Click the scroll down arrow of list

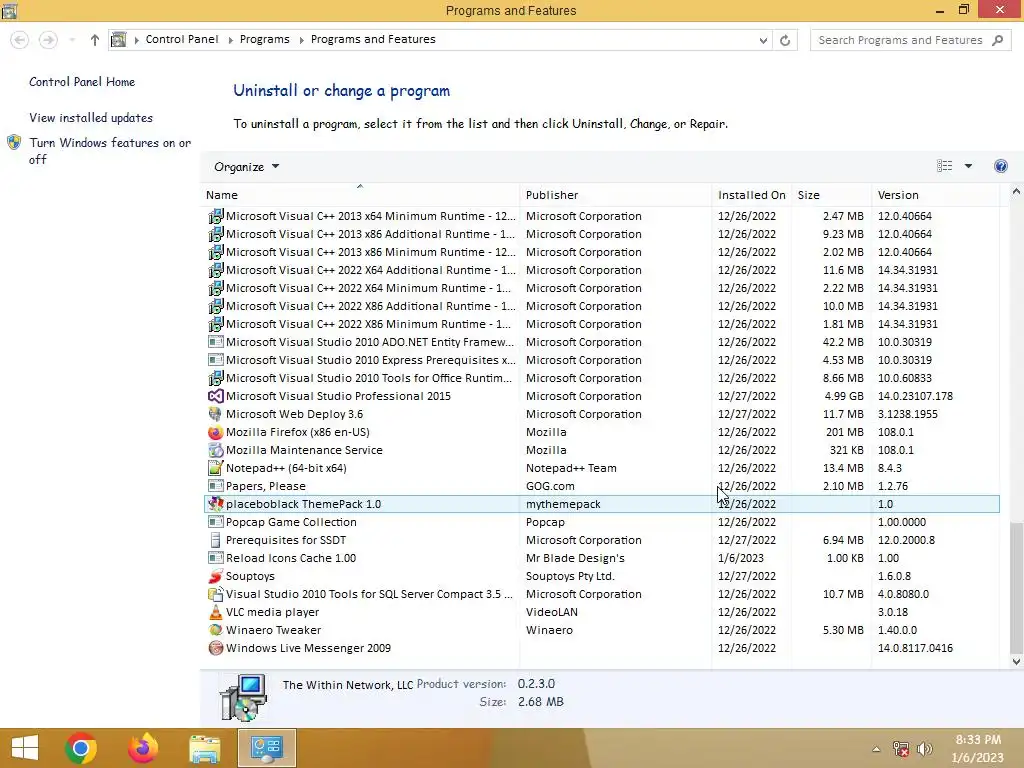(1016, 662)
